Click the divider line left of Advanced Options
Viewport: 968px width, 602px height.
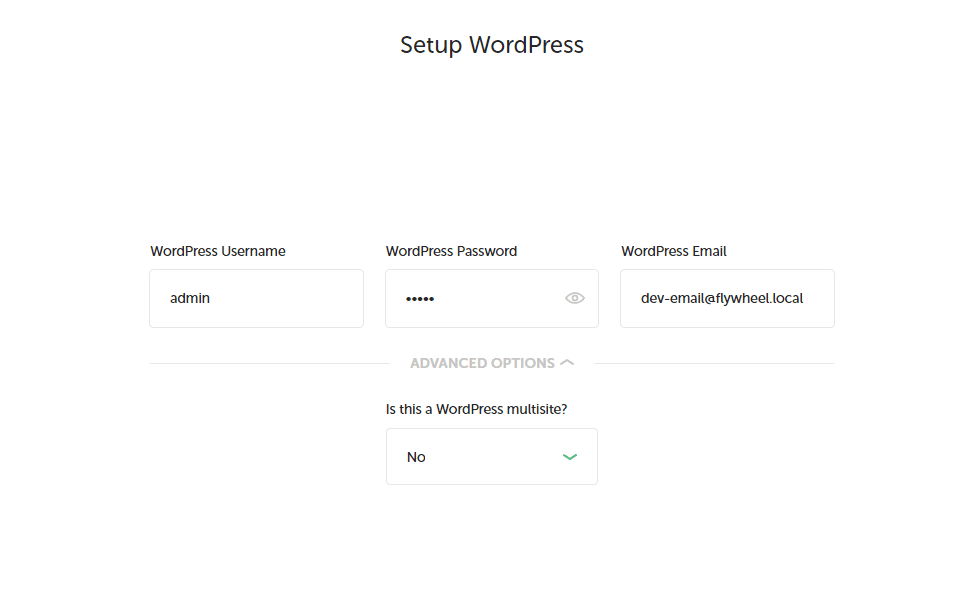[270, 364]
